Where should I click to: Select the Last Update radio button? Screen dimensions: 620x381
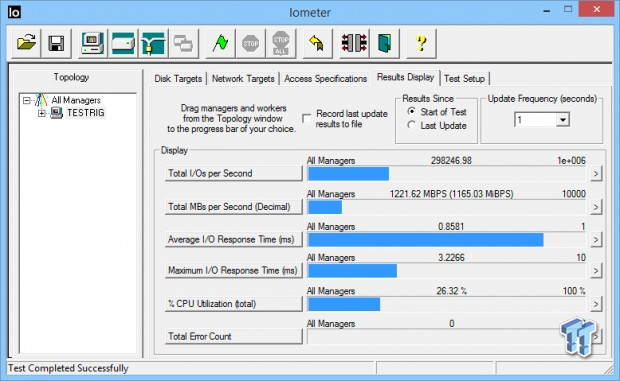point(412,125)
